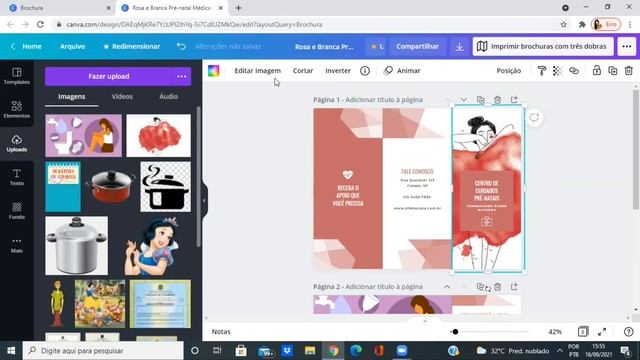Open the help question mark button

tap(629, 332)
